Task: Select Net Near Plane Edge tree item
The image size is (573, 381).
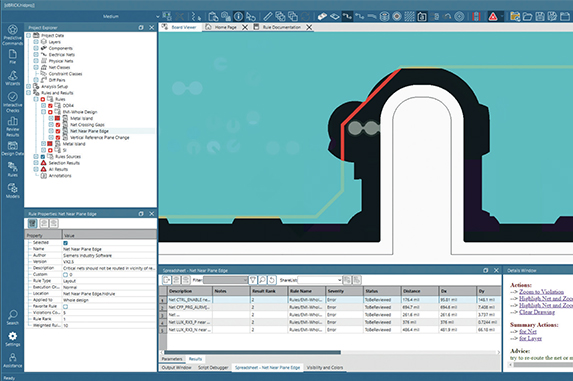Action: 89,131
